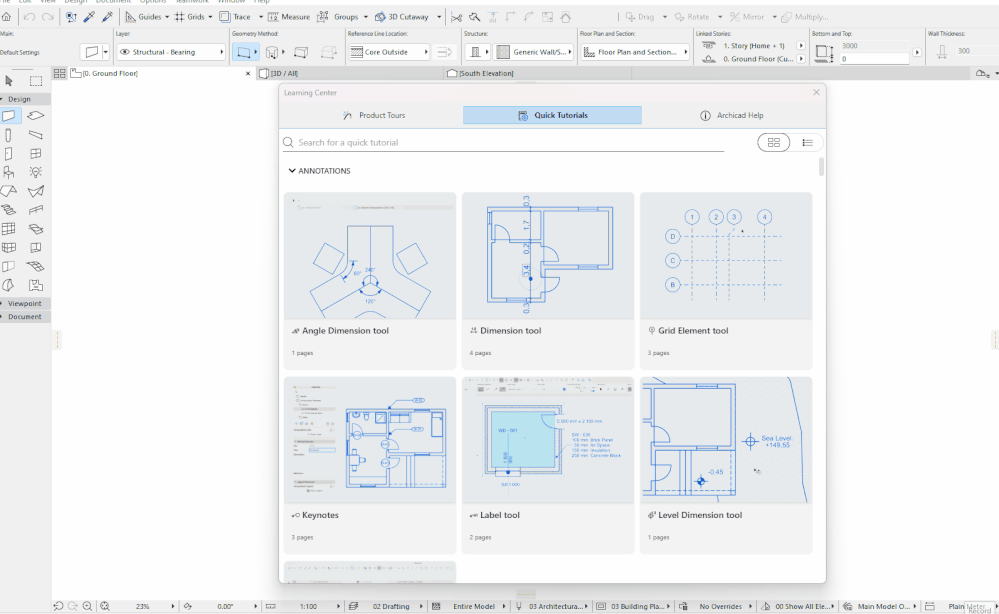Image resolution: width=999 pixels, height=614 pixels.
Task: Switch tutorials to grid view
Action: [773, 143]
